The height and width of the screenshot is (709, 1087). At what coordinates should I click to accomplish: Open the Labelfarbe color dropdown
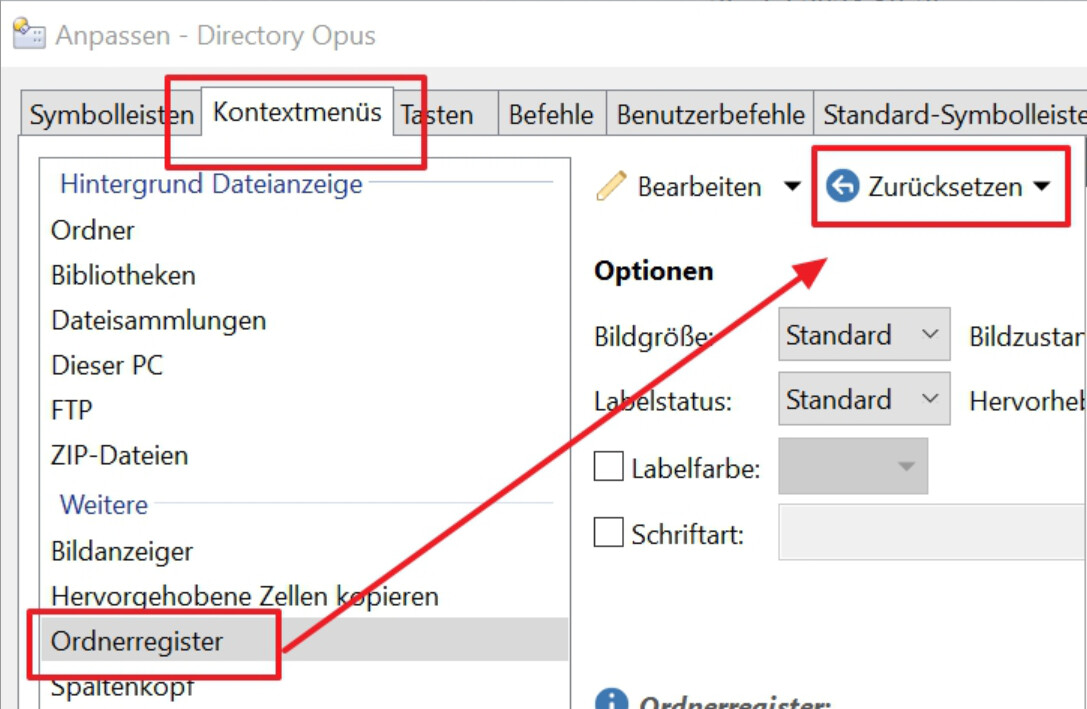coord(853,466)
